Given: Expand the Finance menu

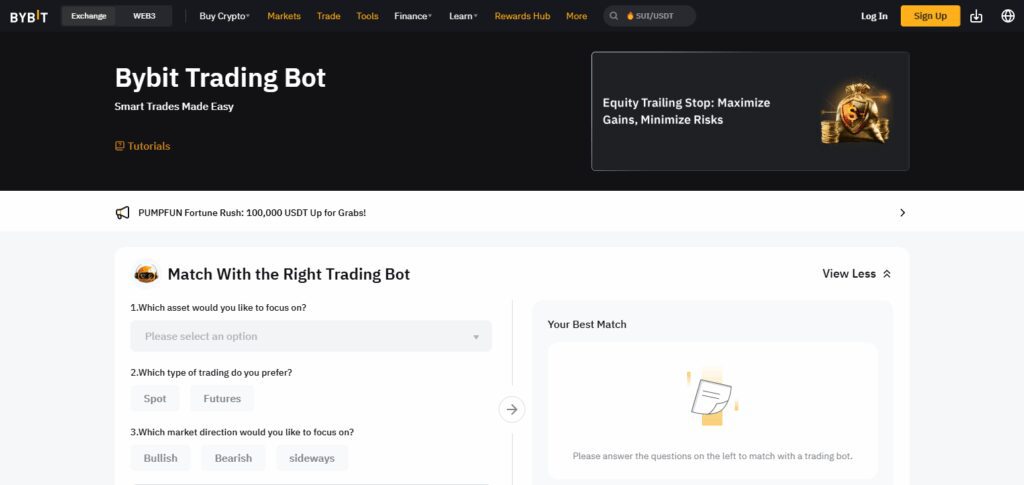Looking at the screenshot, I should pos(413,16).
